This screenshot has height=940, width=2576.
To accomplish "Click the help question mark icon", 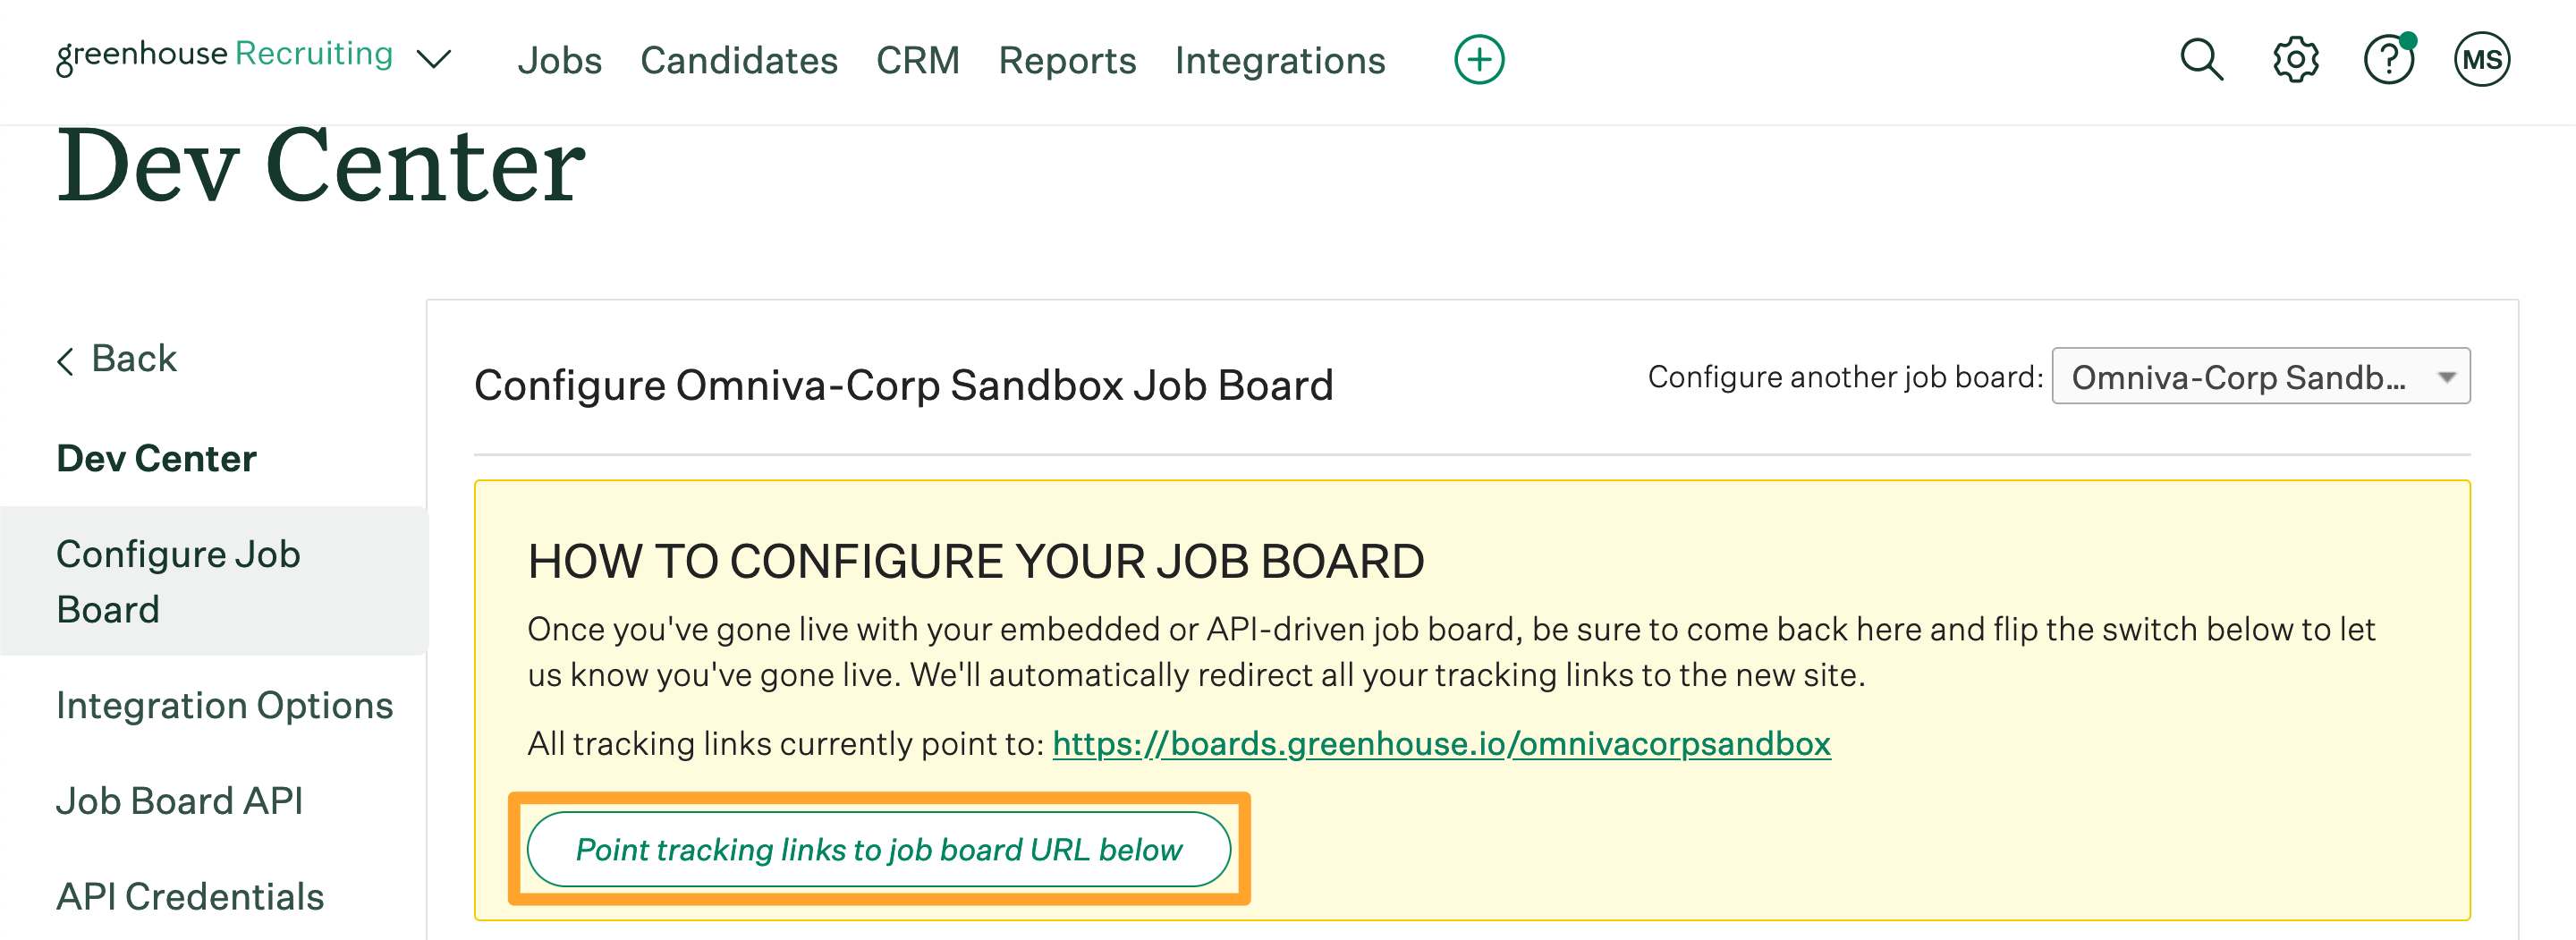I will [x=2388, y=60].
